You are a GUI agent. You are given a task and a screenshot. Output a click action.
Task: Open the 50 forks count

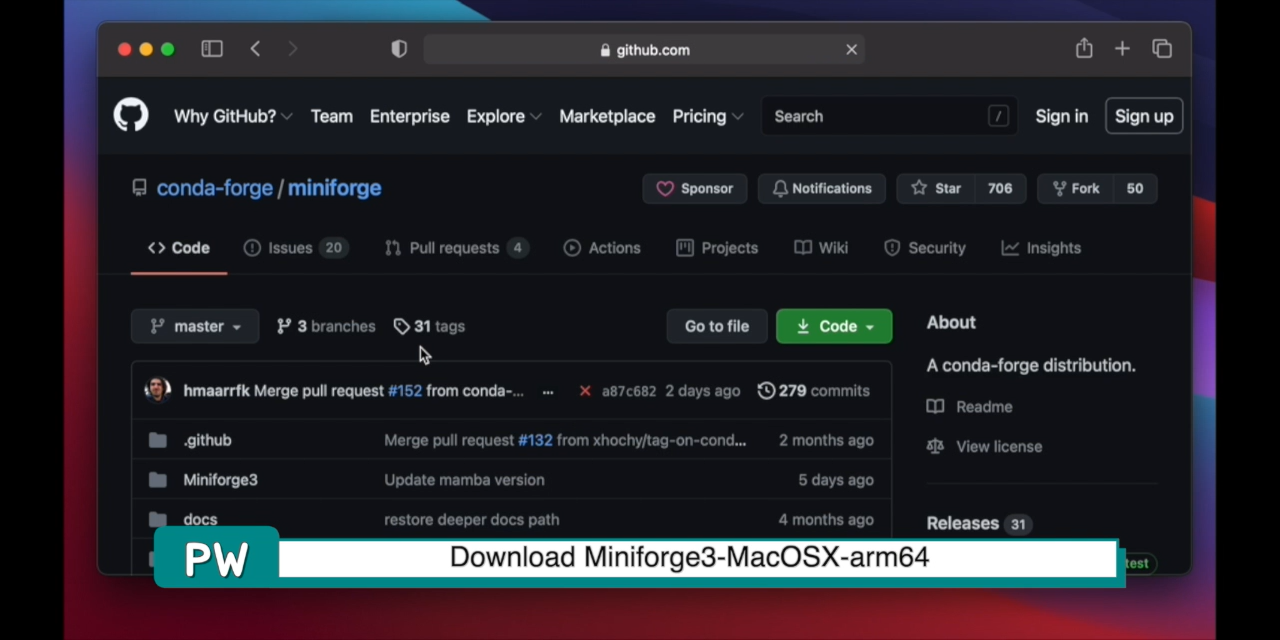click(1135, 188)
